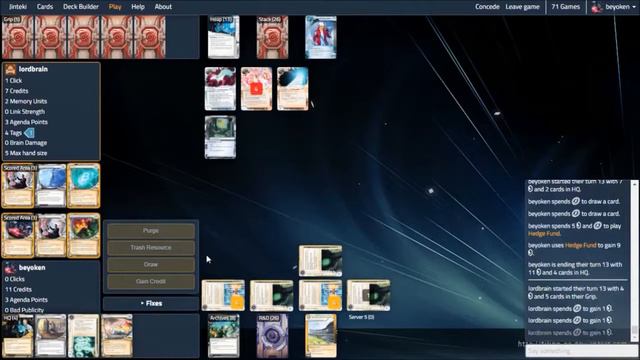Select the HQ hand card labeled HQ

pos(18,336)
